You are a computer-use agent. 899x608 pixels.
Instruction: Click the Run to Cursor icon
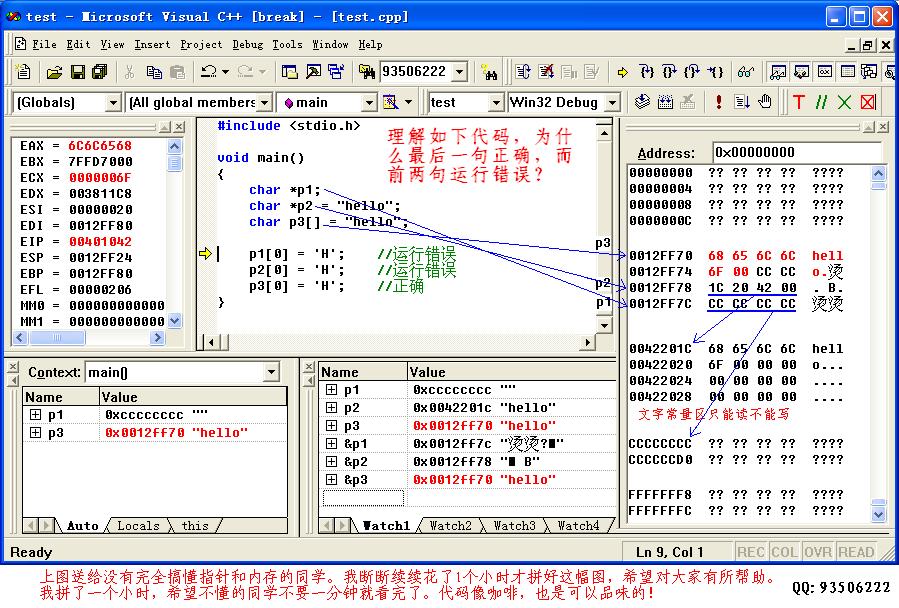pos(715,72)
